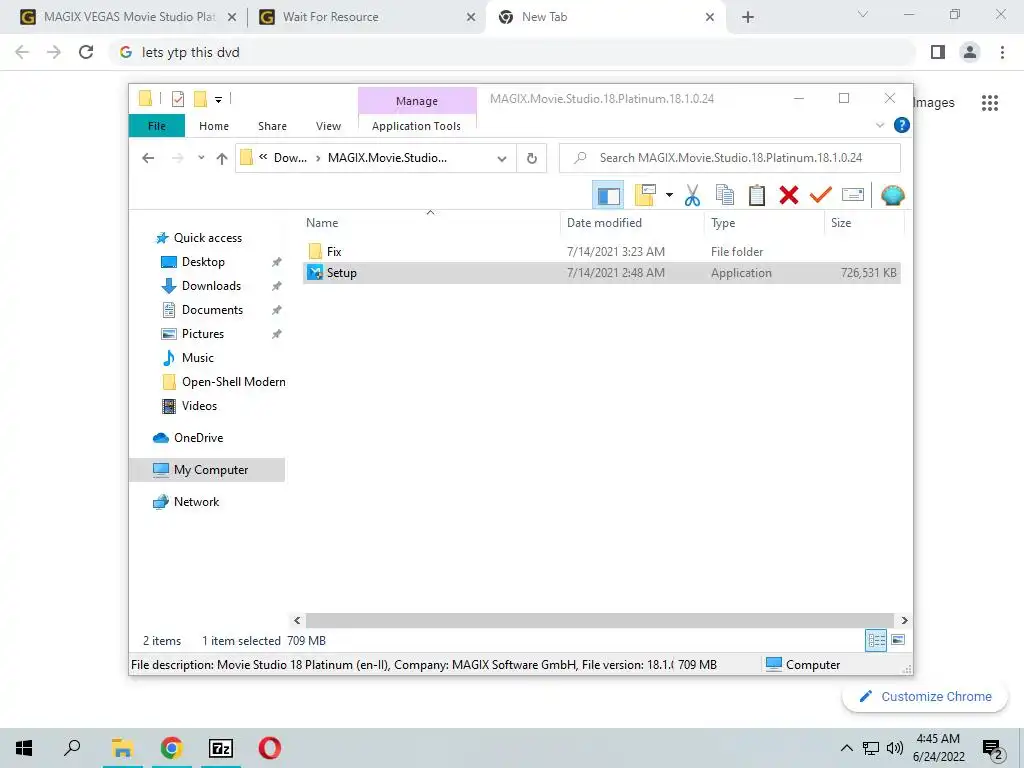Reload the page in Chrome
Viewport: 1024px width, 768px height.
(x=86, y=52)
